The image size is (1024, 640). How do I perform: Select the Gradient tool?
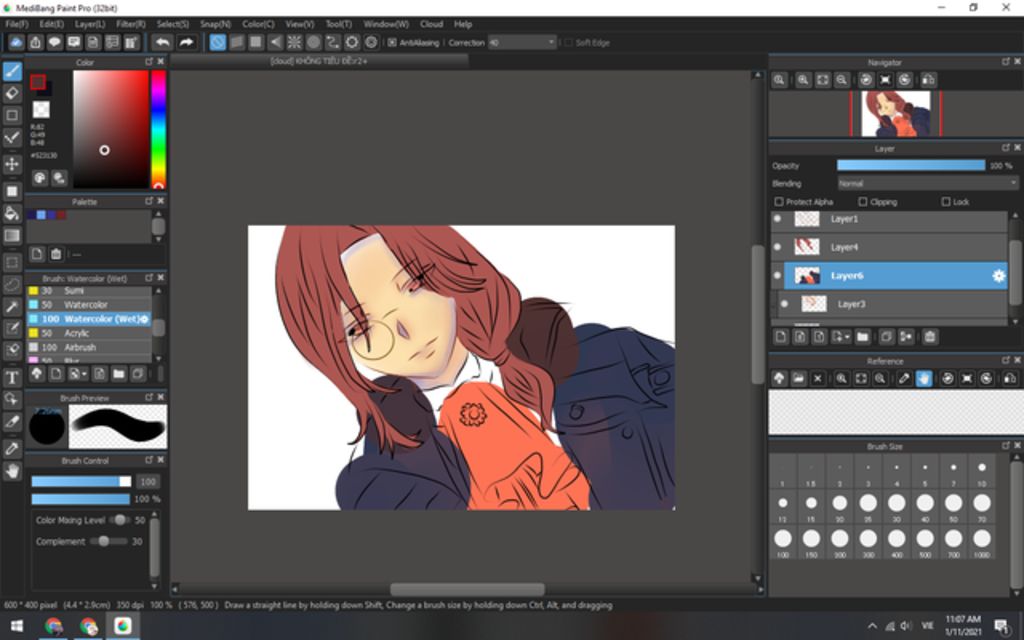(x=12, y=236)
